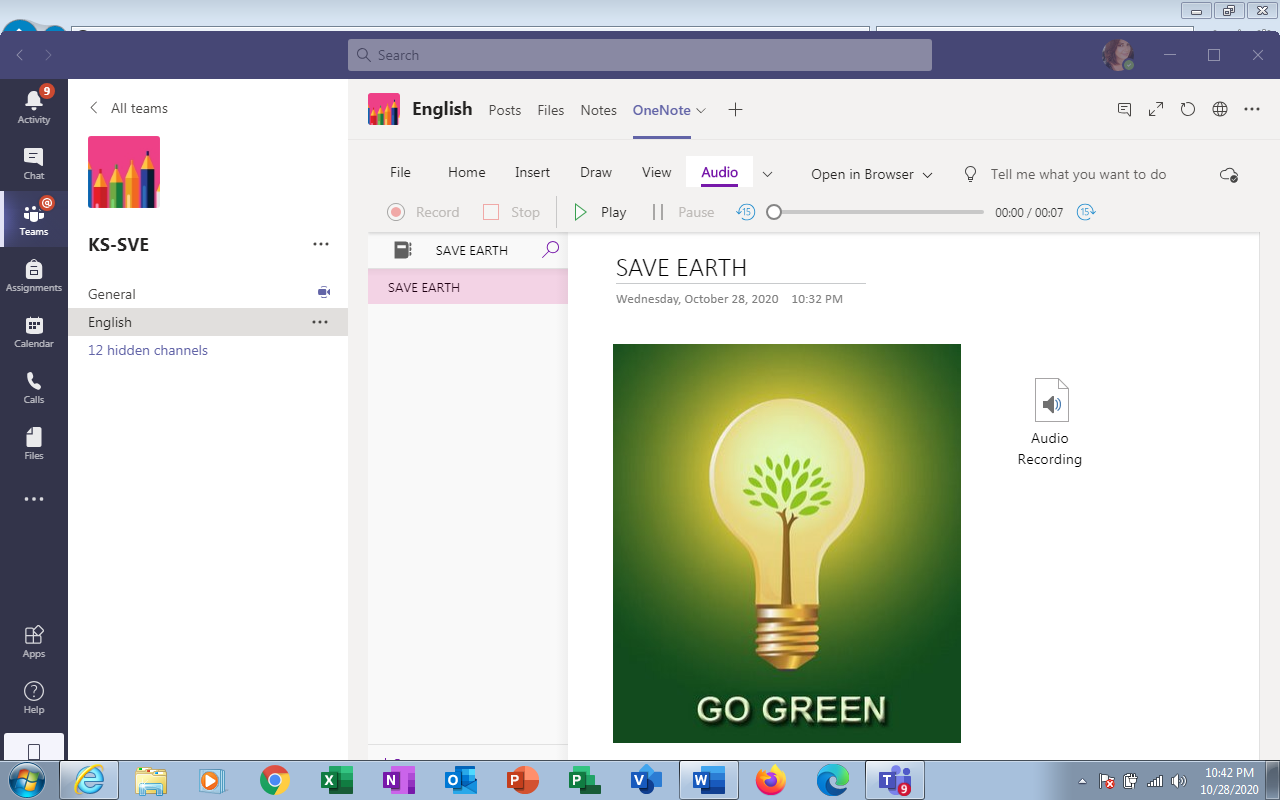1280x800 pixels.
Task: Open the Calls icon in sidebar
Action: [x=34, y=387]
